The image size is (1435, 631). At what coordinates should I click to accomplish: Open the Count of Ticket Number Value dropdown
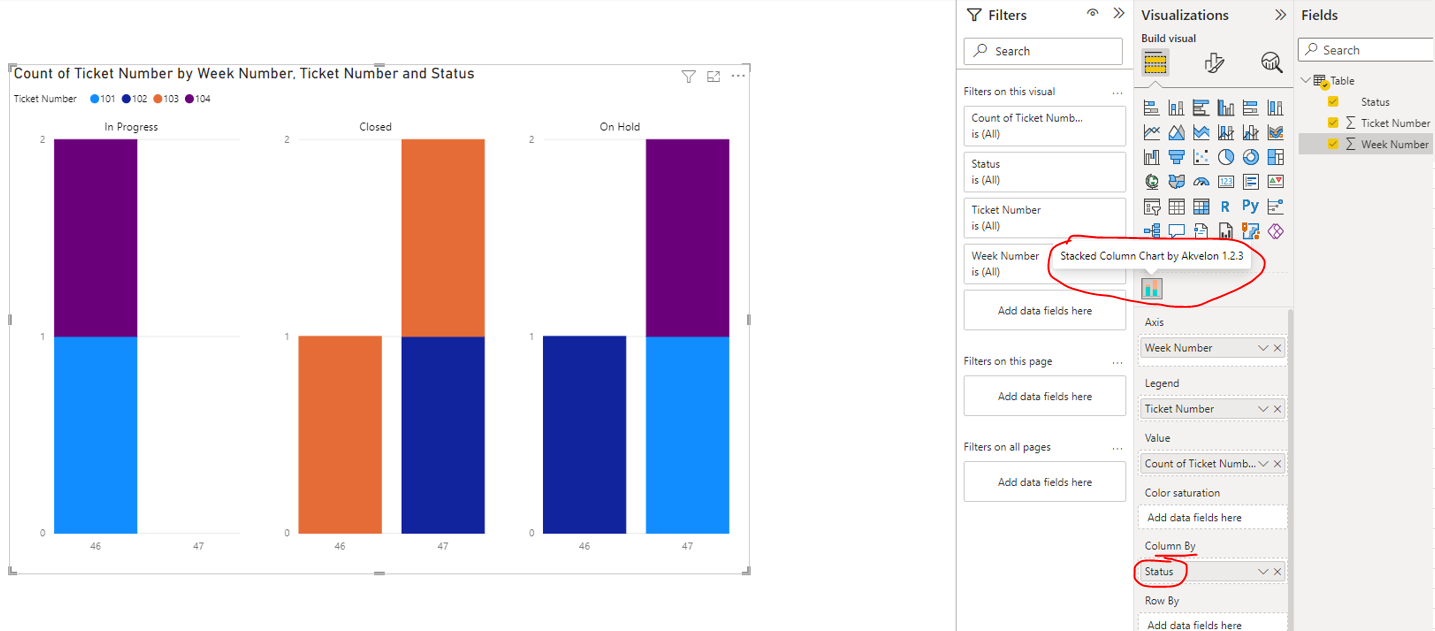click(1263, 464)
